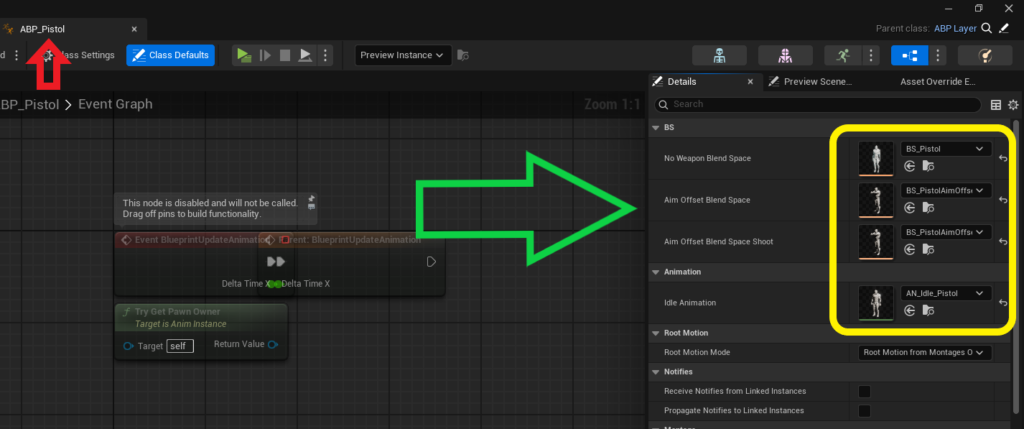Select the blue Blueprint graph mode icon
The image size is (1024, 429).
908,55
